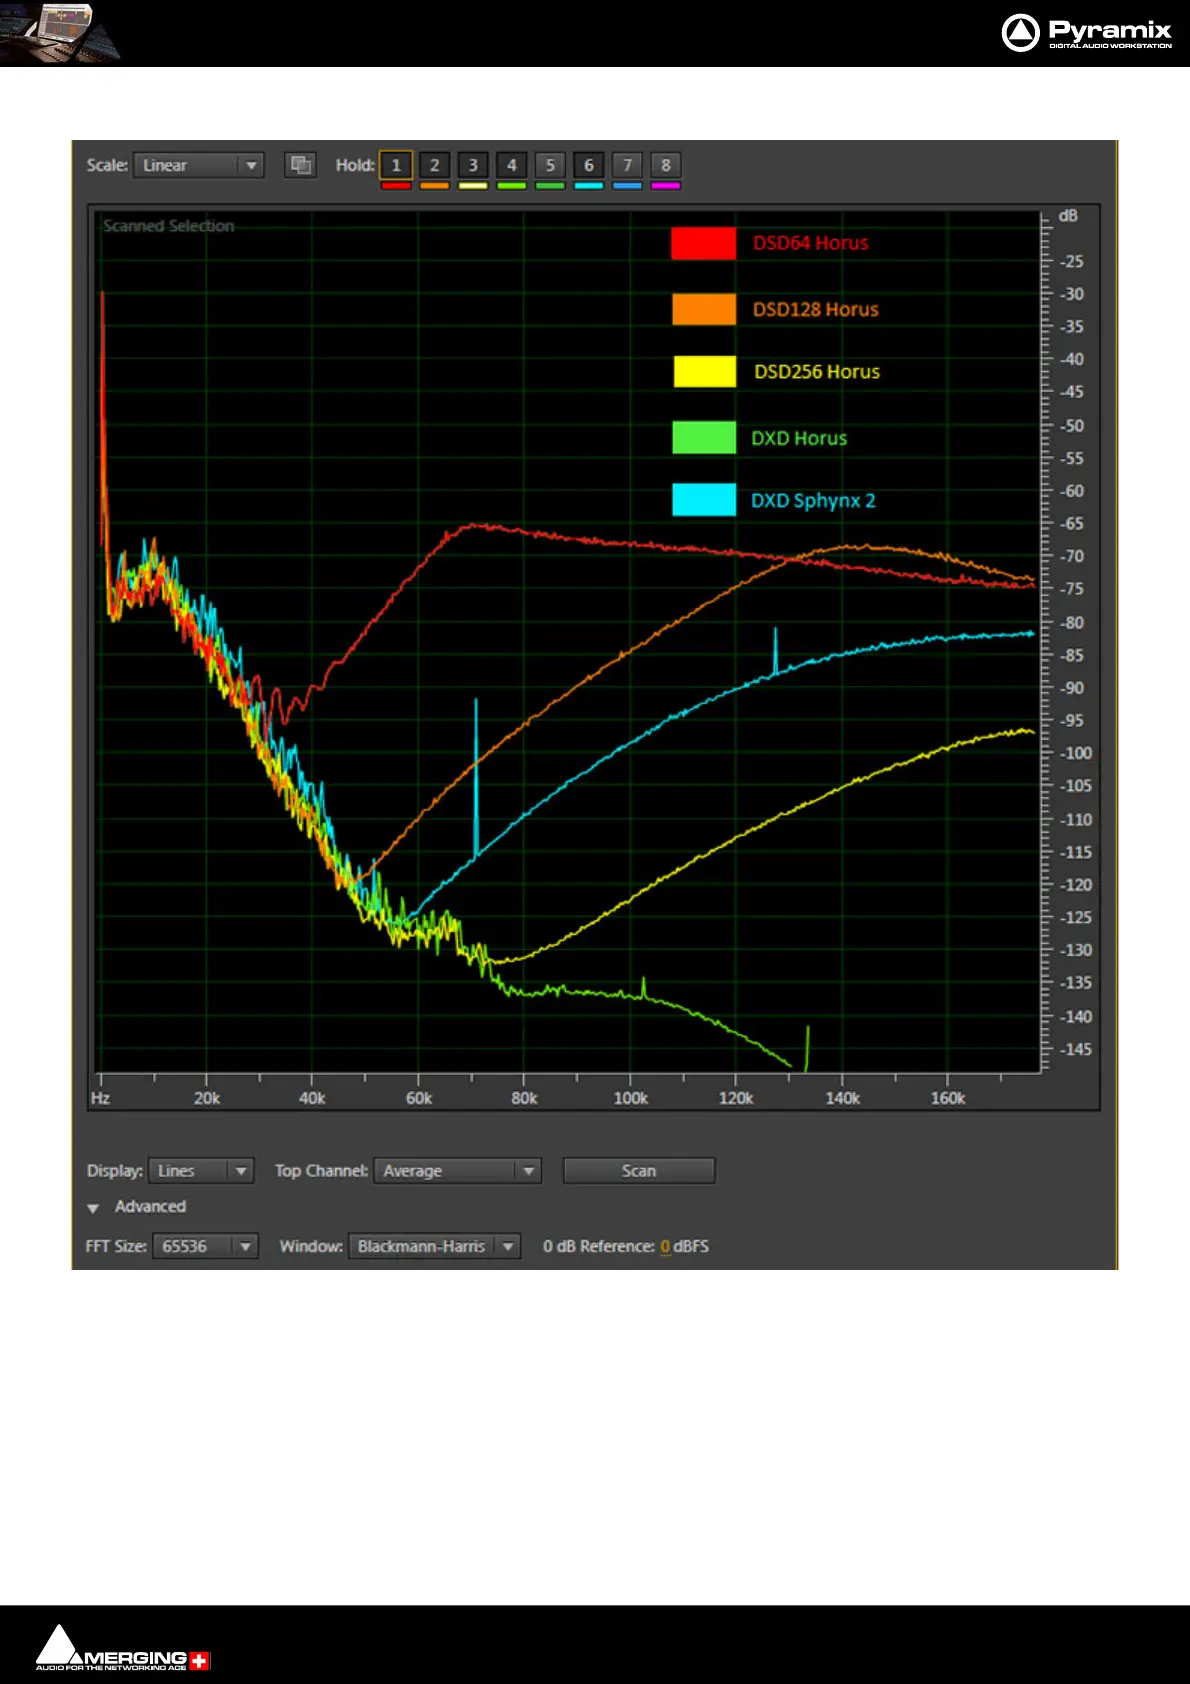Viewport: 1190px width, 1684px height.
Task: Click the cyan DXD Sphynx 2 legend swatch
Action: [x=703, y=500]
